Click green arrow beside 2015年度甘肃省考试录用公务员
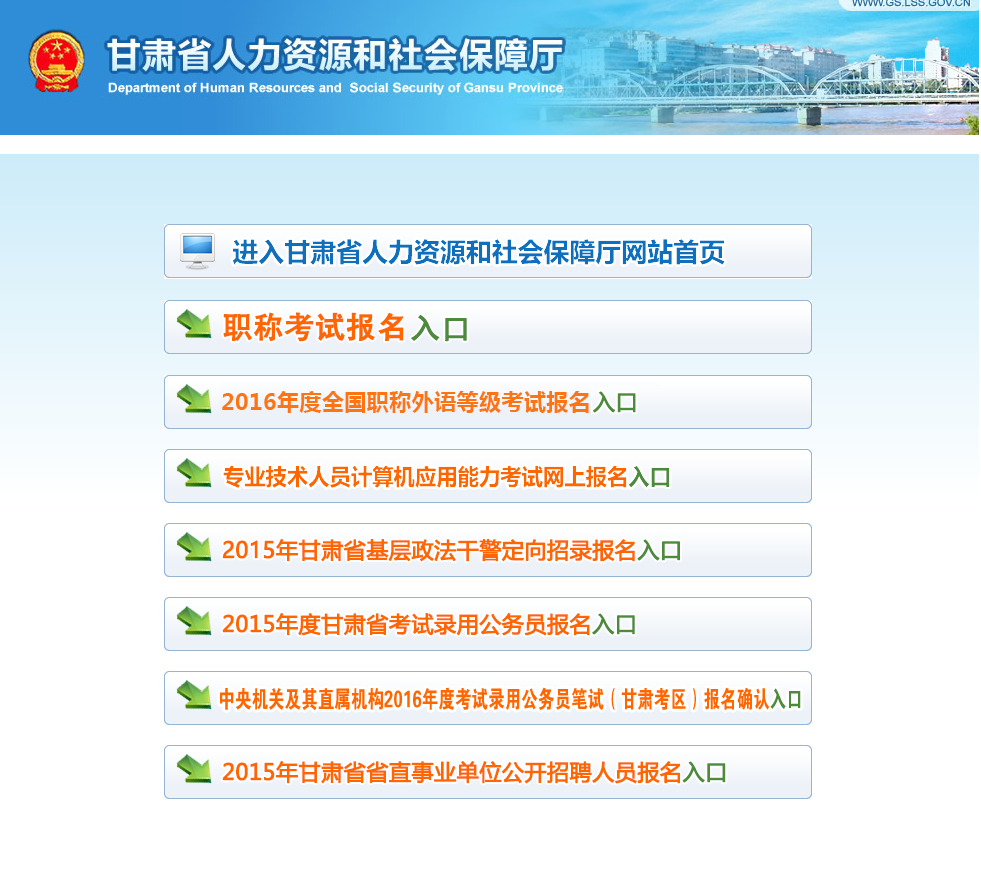The width and height of the screenshot is (981, 889). (x=194, y=622)
